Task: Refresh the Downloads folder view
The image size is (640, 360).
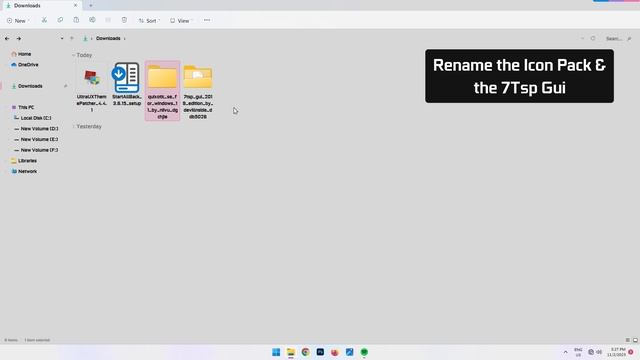Action: [x=593, y=38]
